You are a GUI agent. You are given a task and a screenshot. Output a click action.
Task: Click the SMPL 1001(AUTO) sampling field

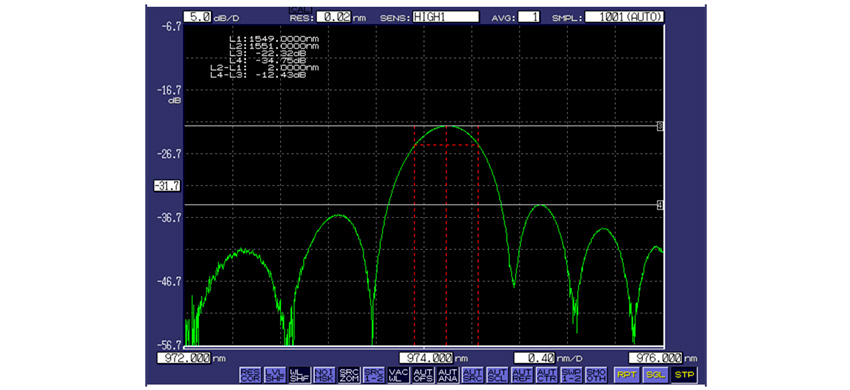click(x=624, y=17)
